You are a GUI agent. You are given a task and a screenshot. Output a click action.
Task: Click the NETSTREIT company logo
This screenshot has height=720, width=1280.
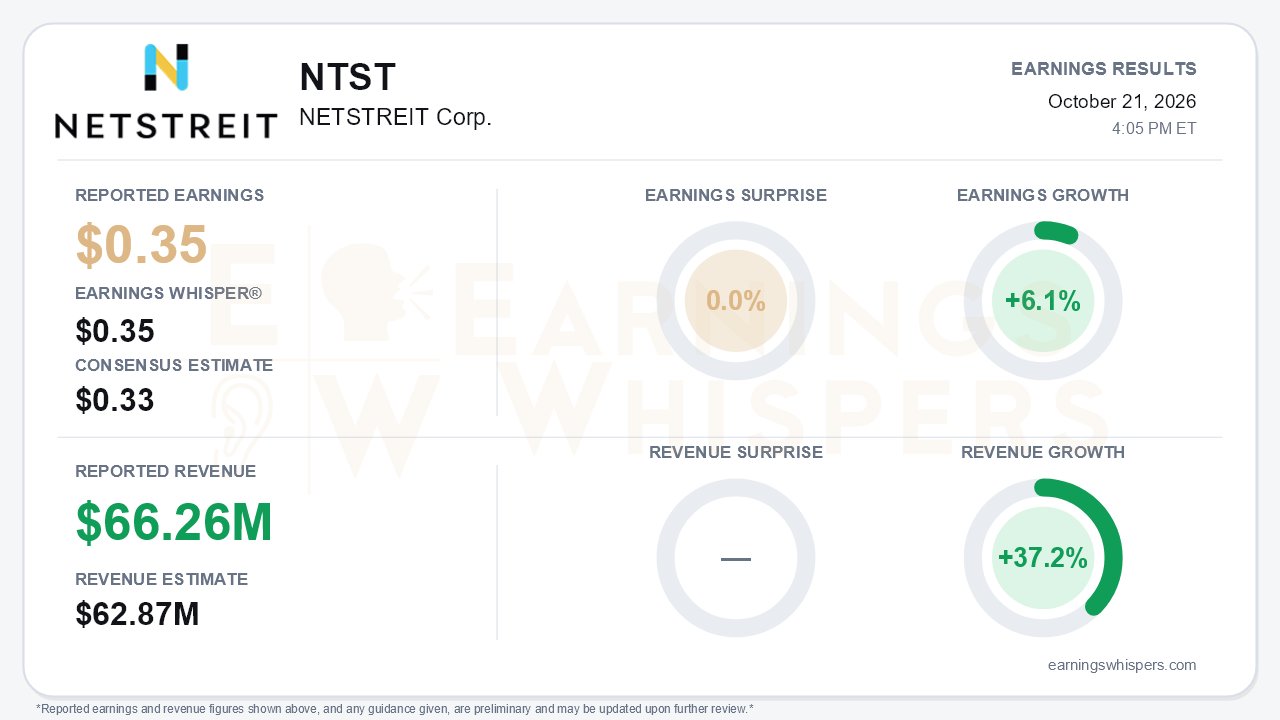pos(166,91)
